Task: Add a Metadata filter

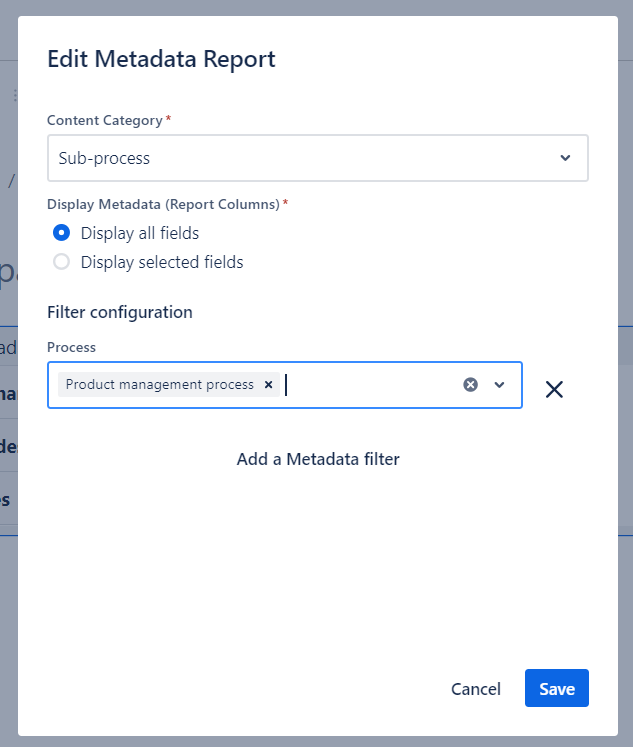Action: [318, 459]
